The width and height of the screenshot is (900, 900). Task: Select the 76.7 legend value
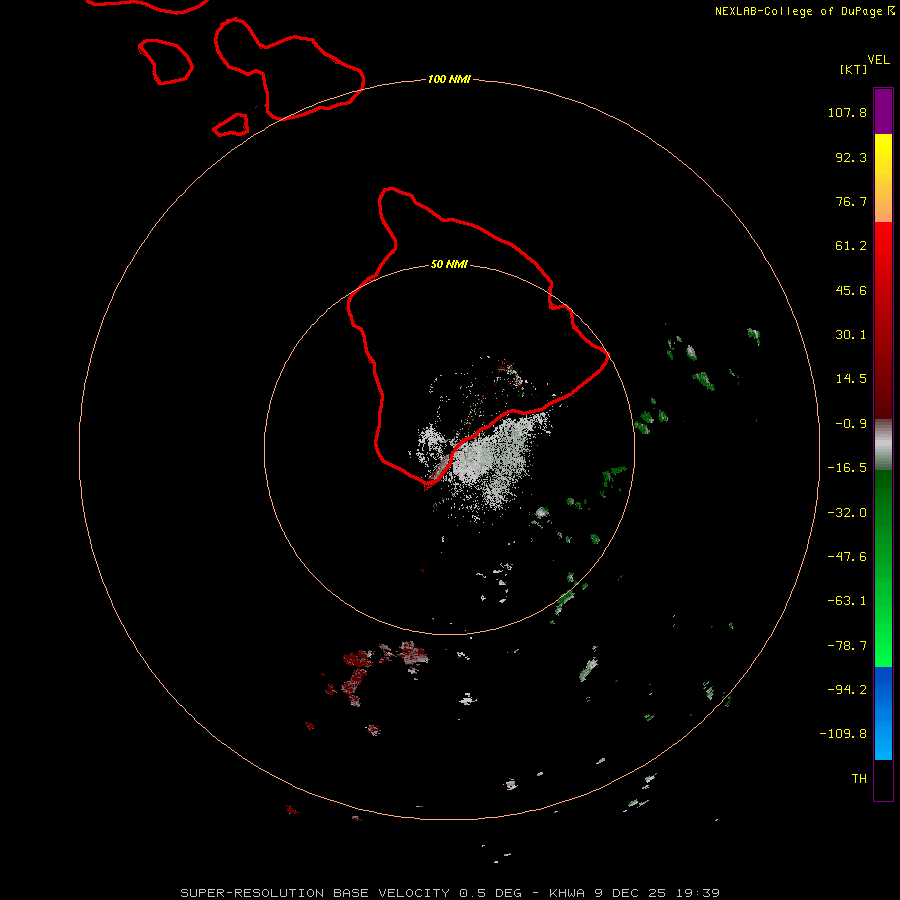(851, 201)
